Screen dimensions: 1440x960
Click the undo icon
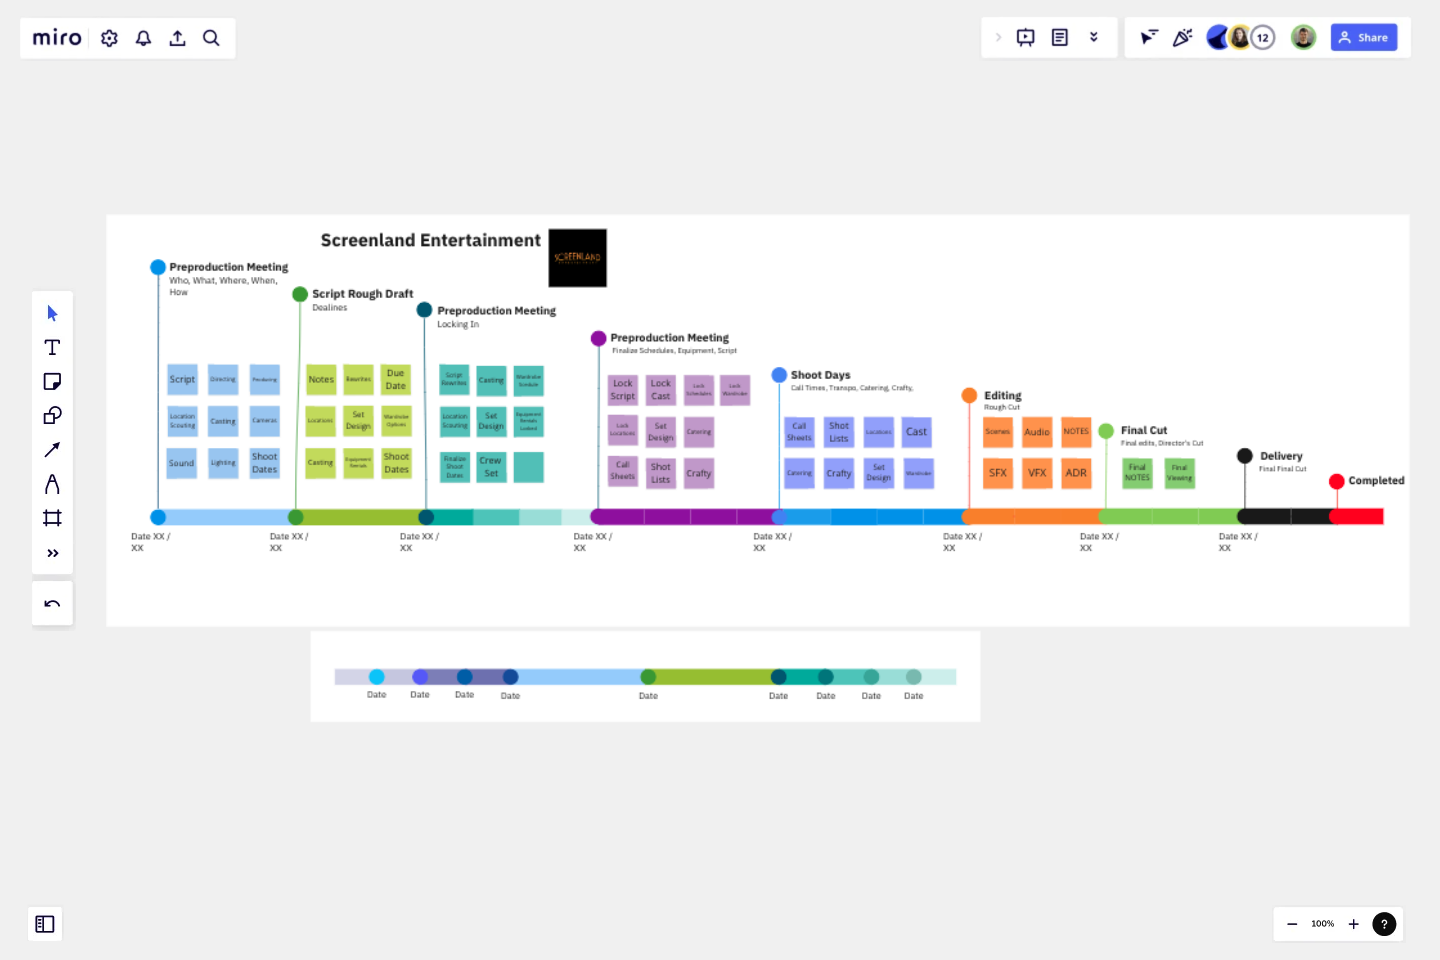click(x=52, y=602)
